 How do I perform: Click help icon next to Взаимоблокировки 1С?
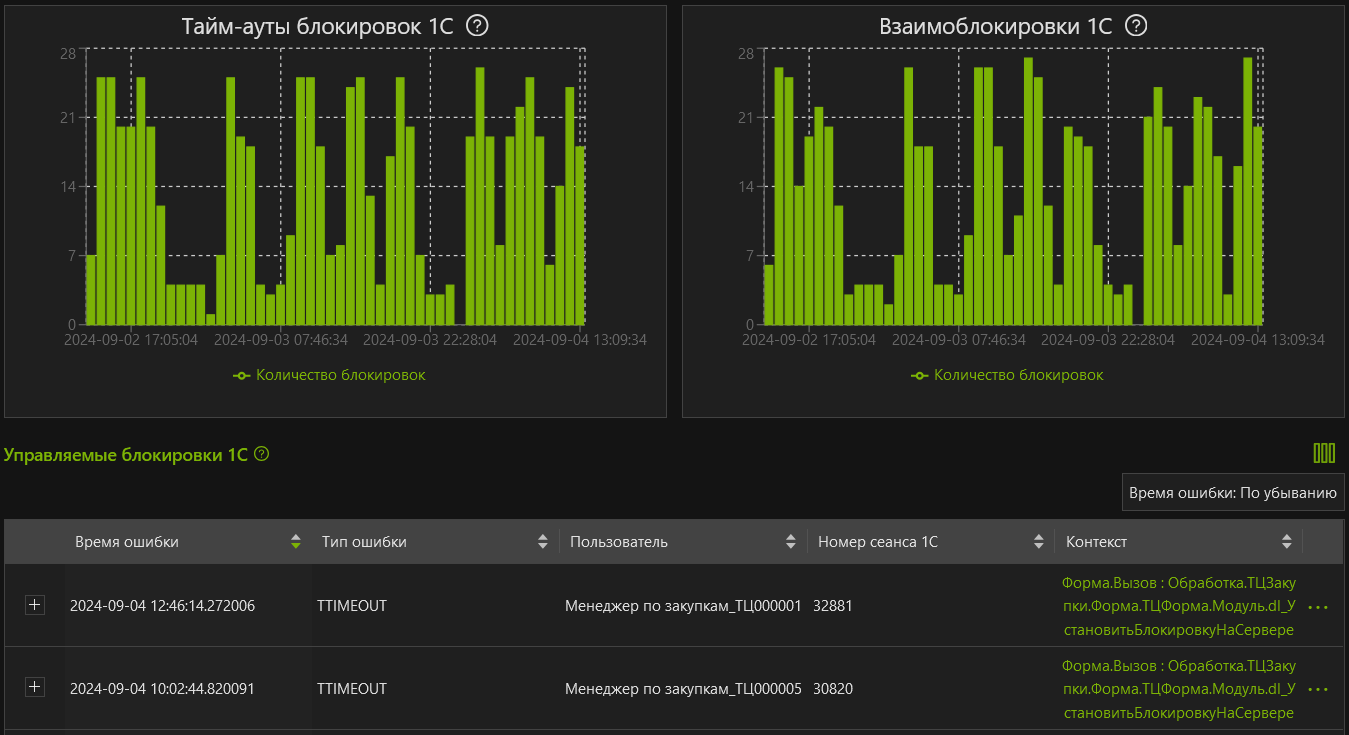click(1136, 26)
